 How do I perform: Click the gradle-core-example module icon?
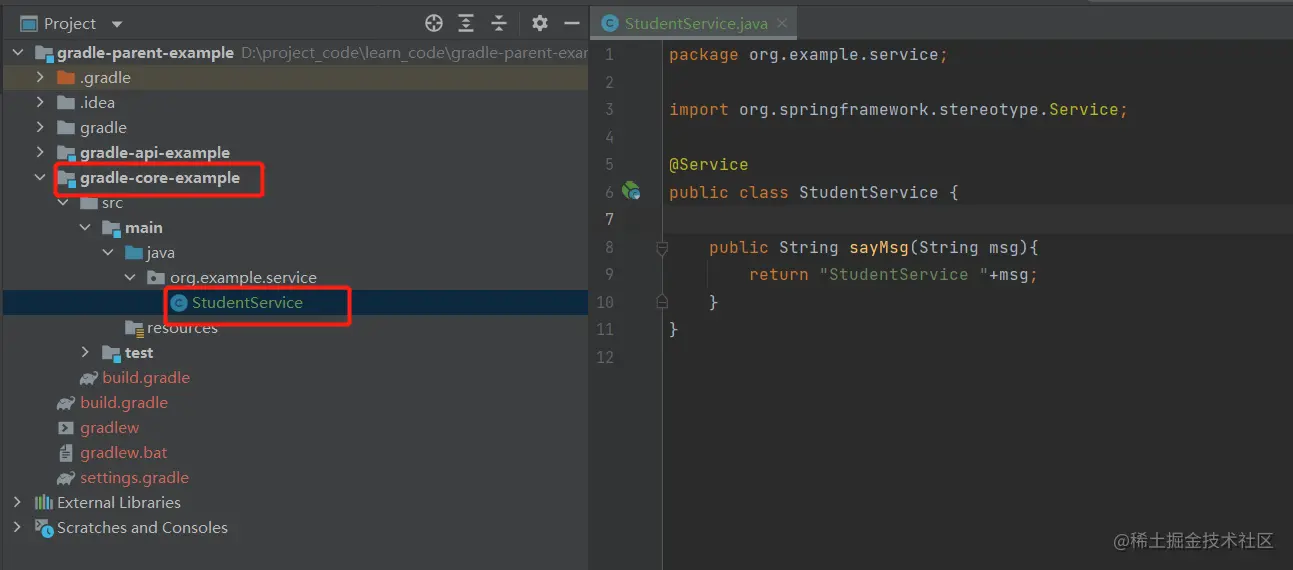[66, 178]
